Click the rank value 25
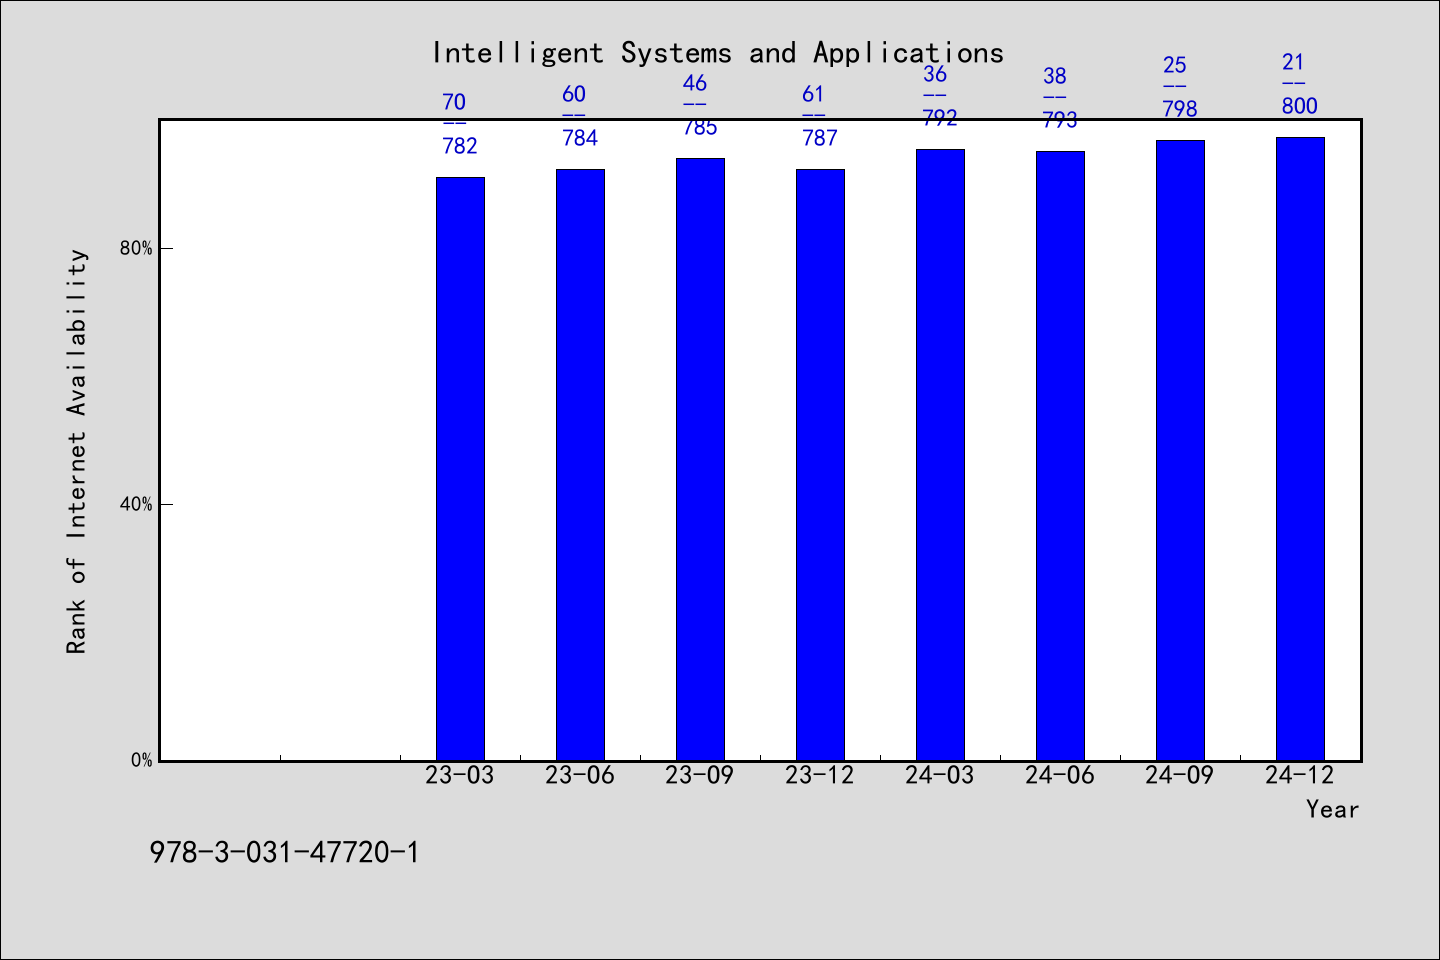This screenshot has height=960, width=1440. (1174, 65)
